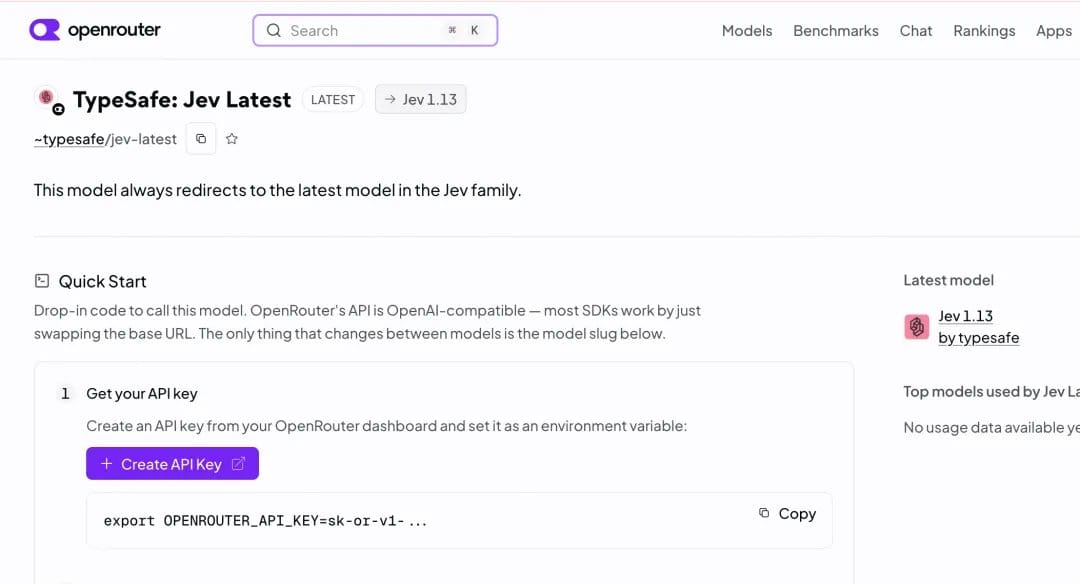This screenshot has height=584, width=1080.
Task: Click the Latest model sidebar heading
Action: pyautogui.click(x=948, y=280)
